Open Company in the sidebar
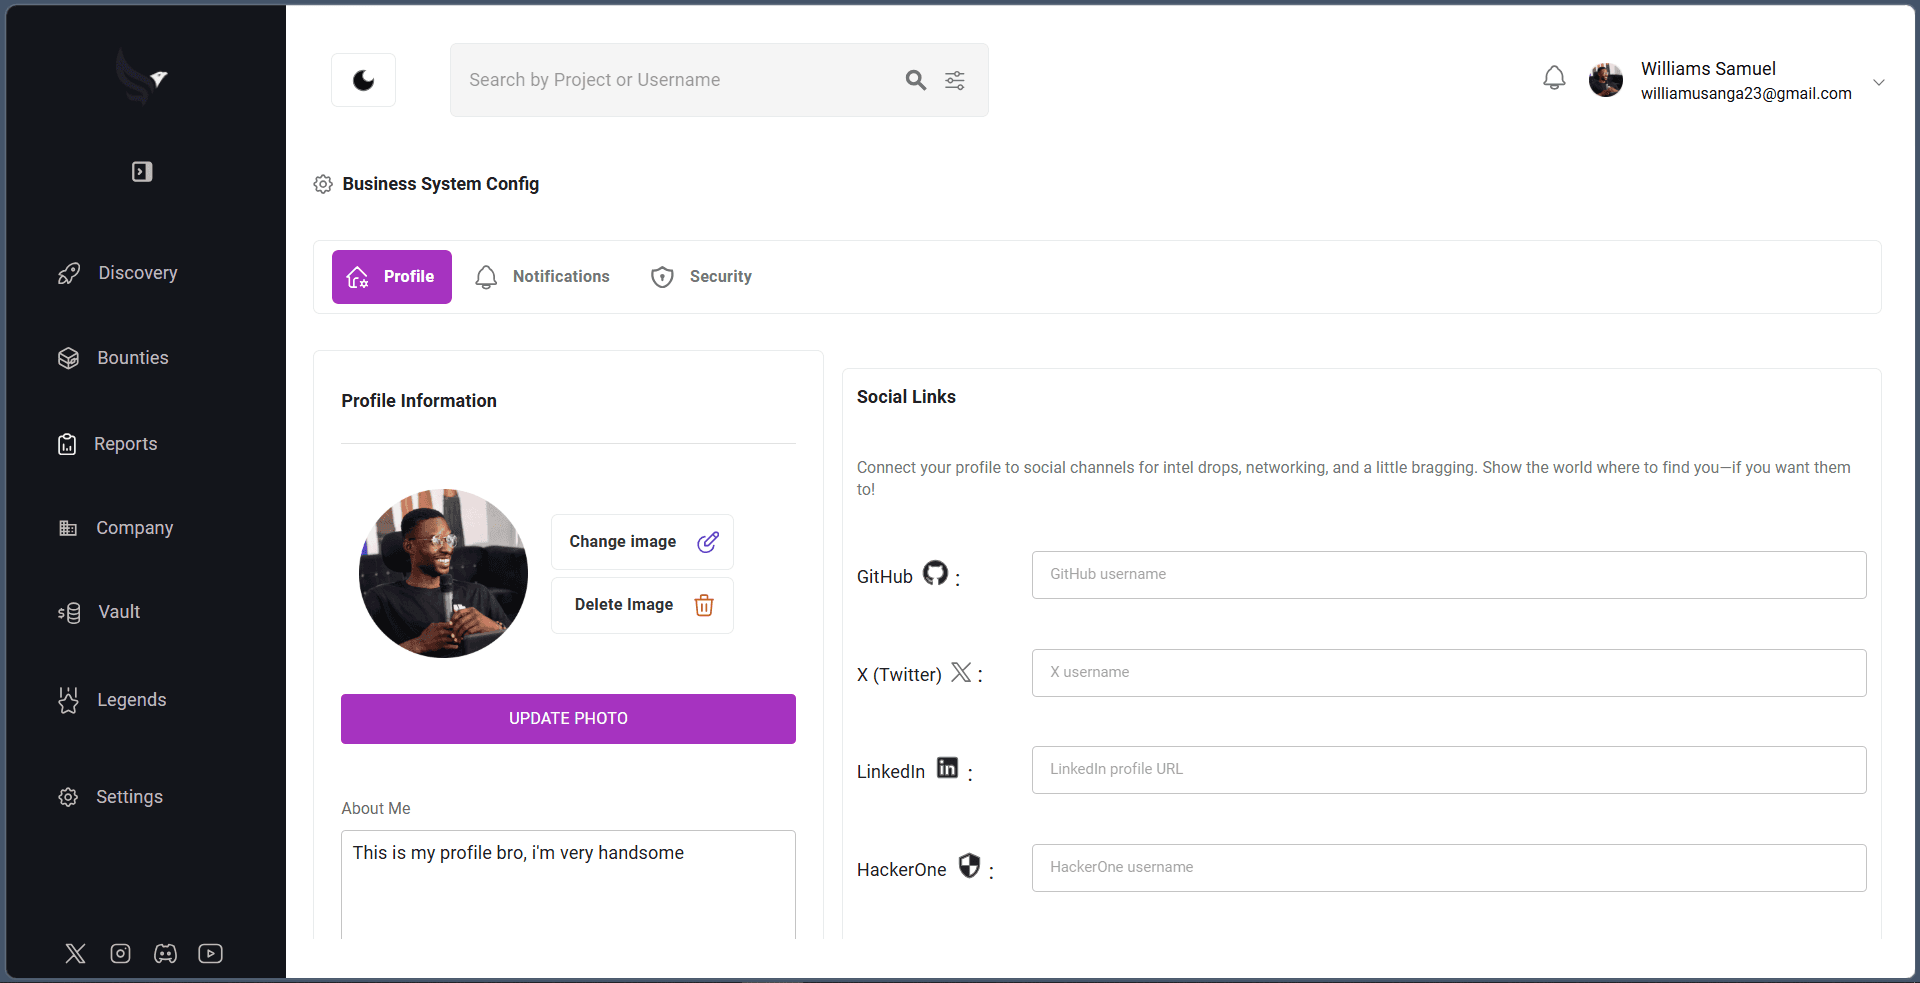Viewport: 1920px width, 983px height. pos(116,528)
